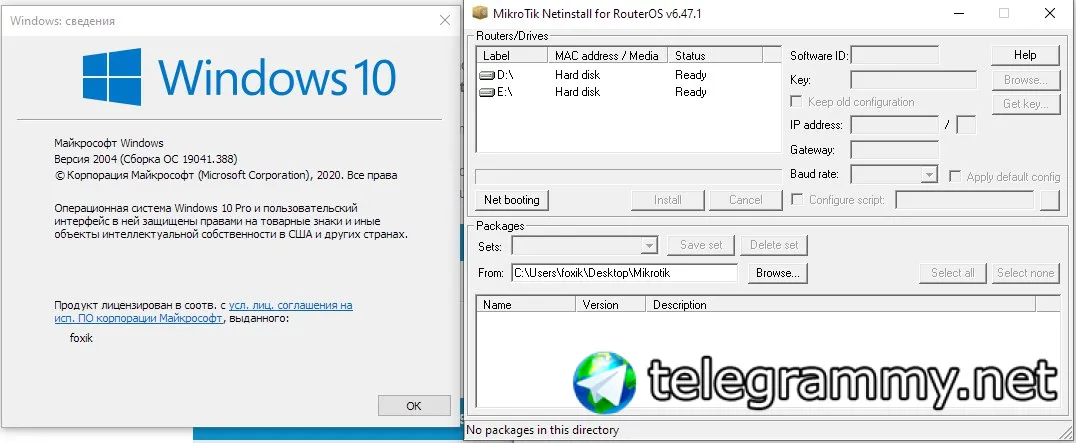Open the Microsoft license terms link
This screenshot has width=1076, height=443.
click(x=204, y=312)
